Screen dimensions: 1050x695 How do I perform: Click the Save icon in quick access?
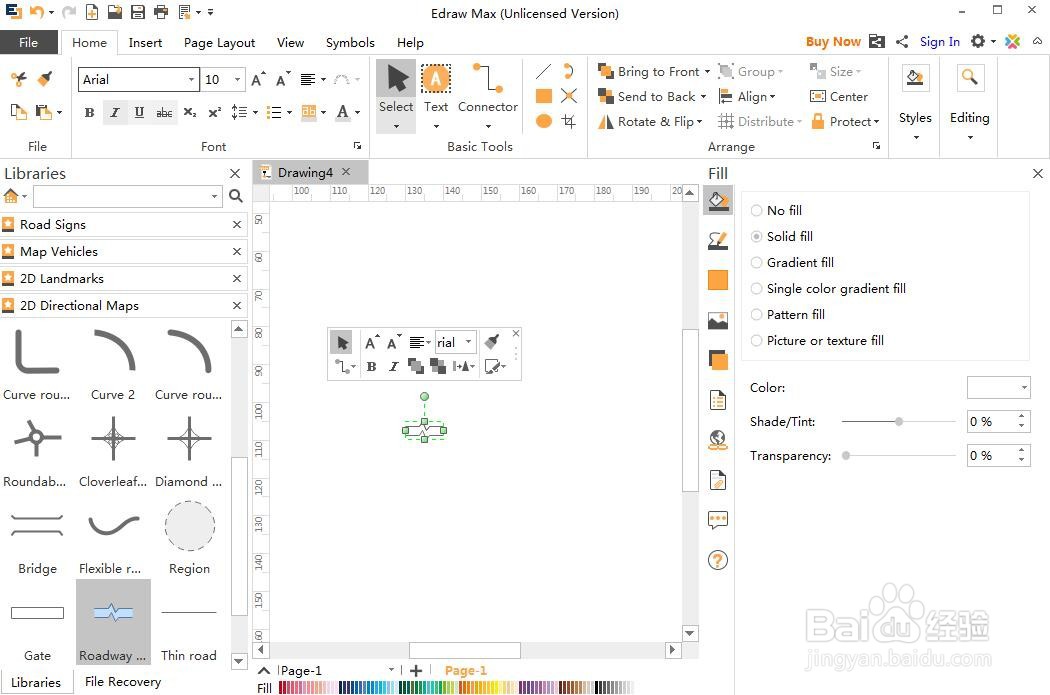137,11
